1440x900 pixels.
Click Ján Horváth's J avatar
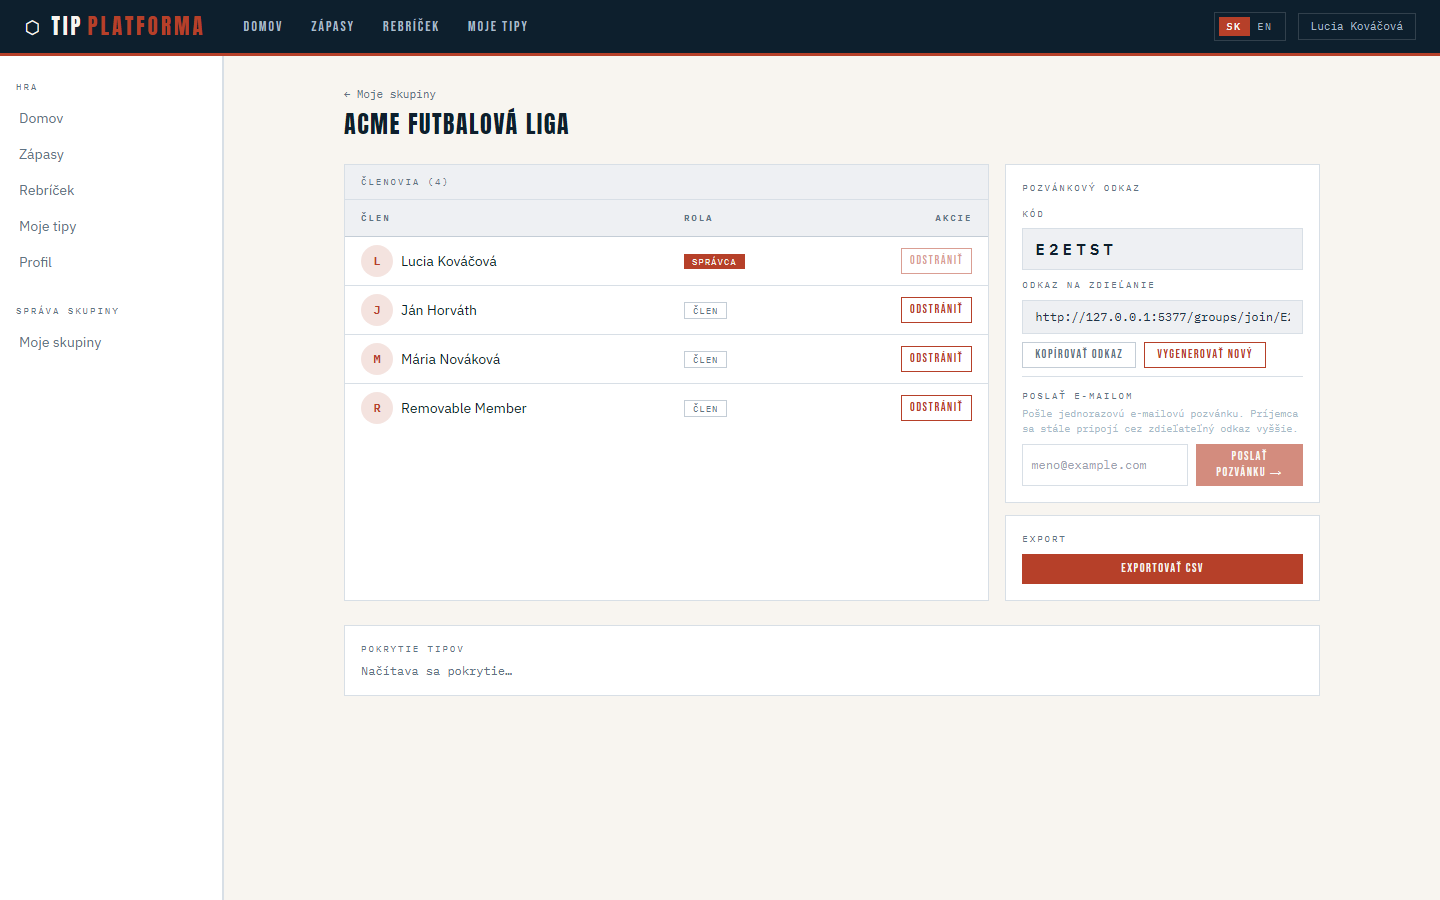pyautogui.click(x=377, y=310)
